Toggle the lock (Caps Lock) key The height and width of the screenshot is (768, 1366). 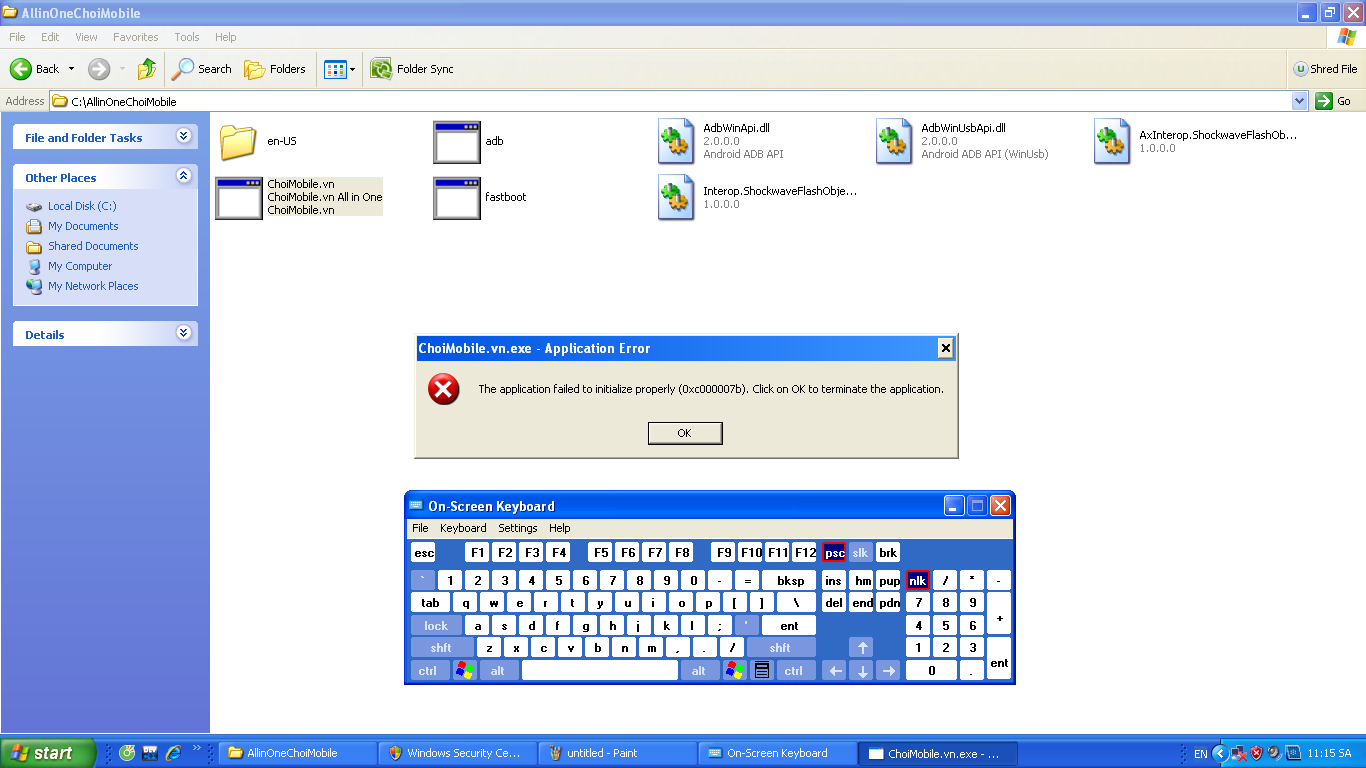(x=436, y=626)
